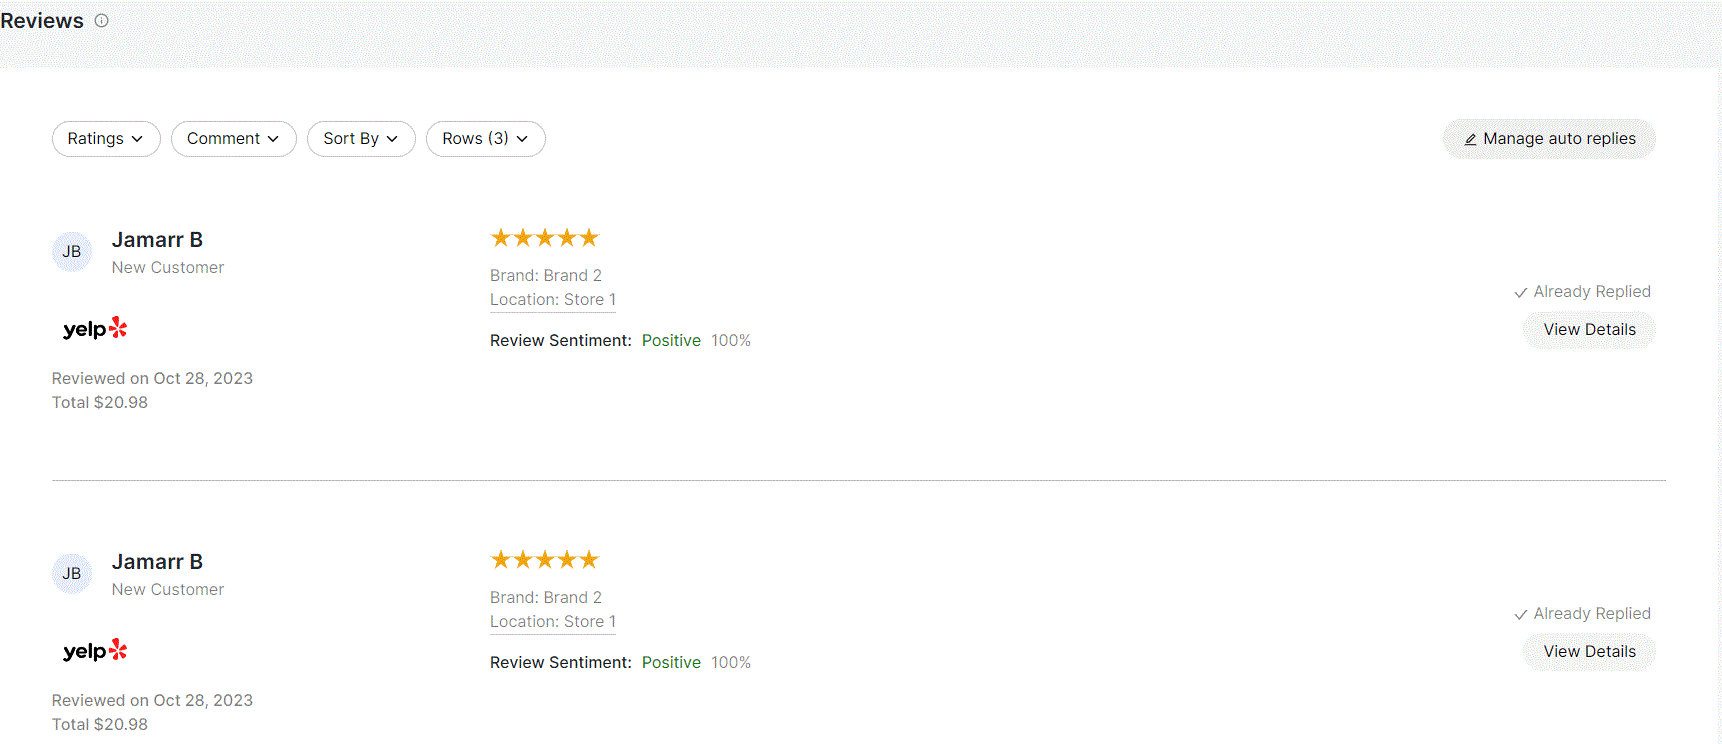
Task: Expand the Rows (3) dropdown
Action: 485,139
